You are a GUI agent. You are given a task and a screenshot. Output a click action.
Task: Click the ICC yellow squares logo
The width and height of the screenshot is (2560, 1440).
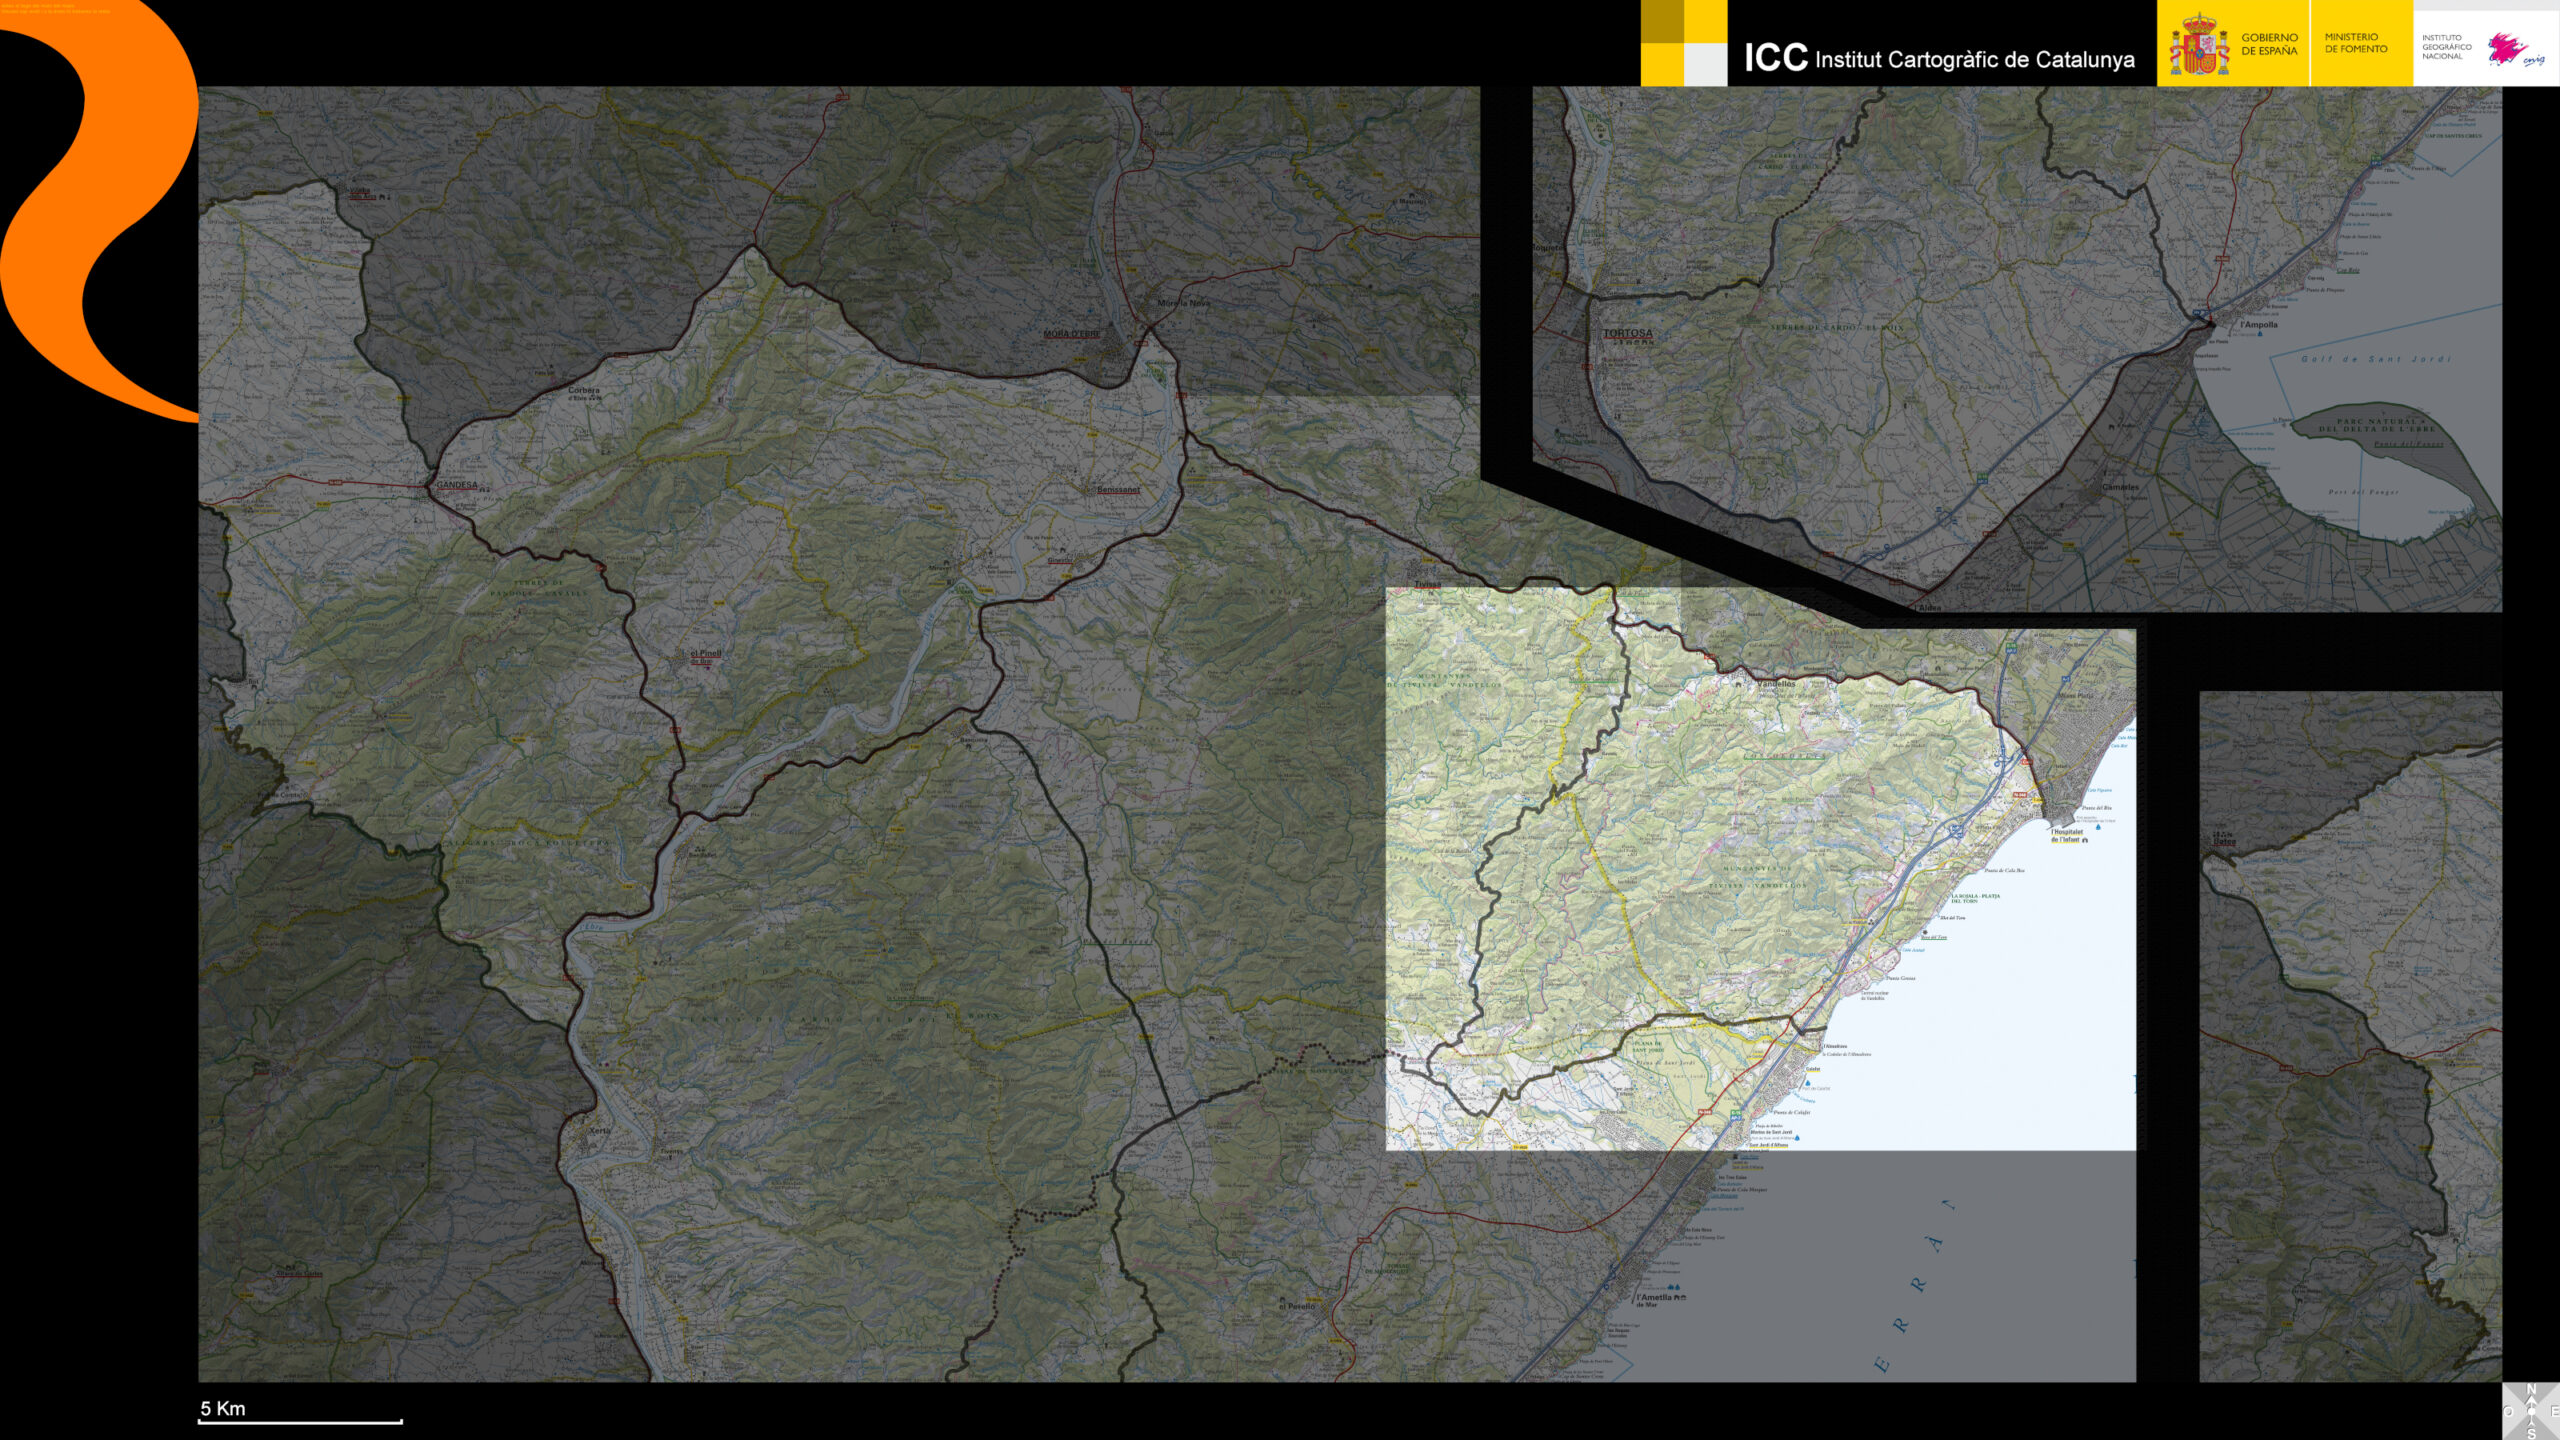point(1684,43)
